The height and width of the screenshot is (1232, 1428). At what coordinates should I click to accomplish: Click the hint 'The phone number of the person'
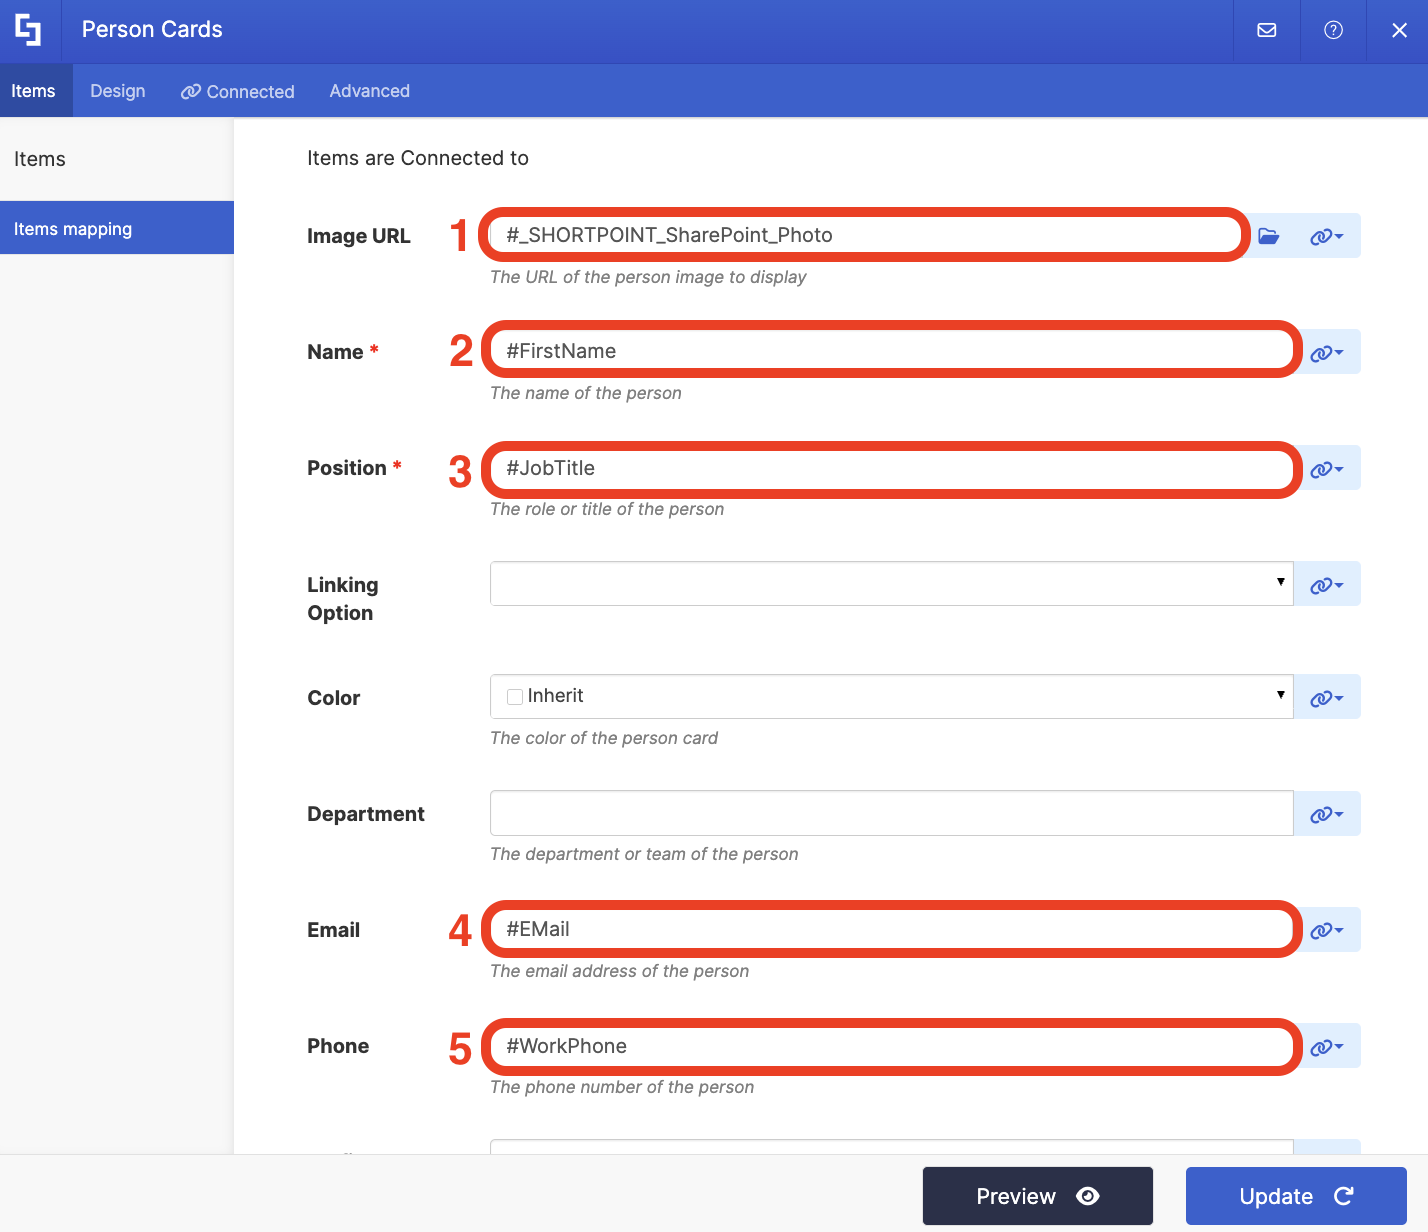622,1087
